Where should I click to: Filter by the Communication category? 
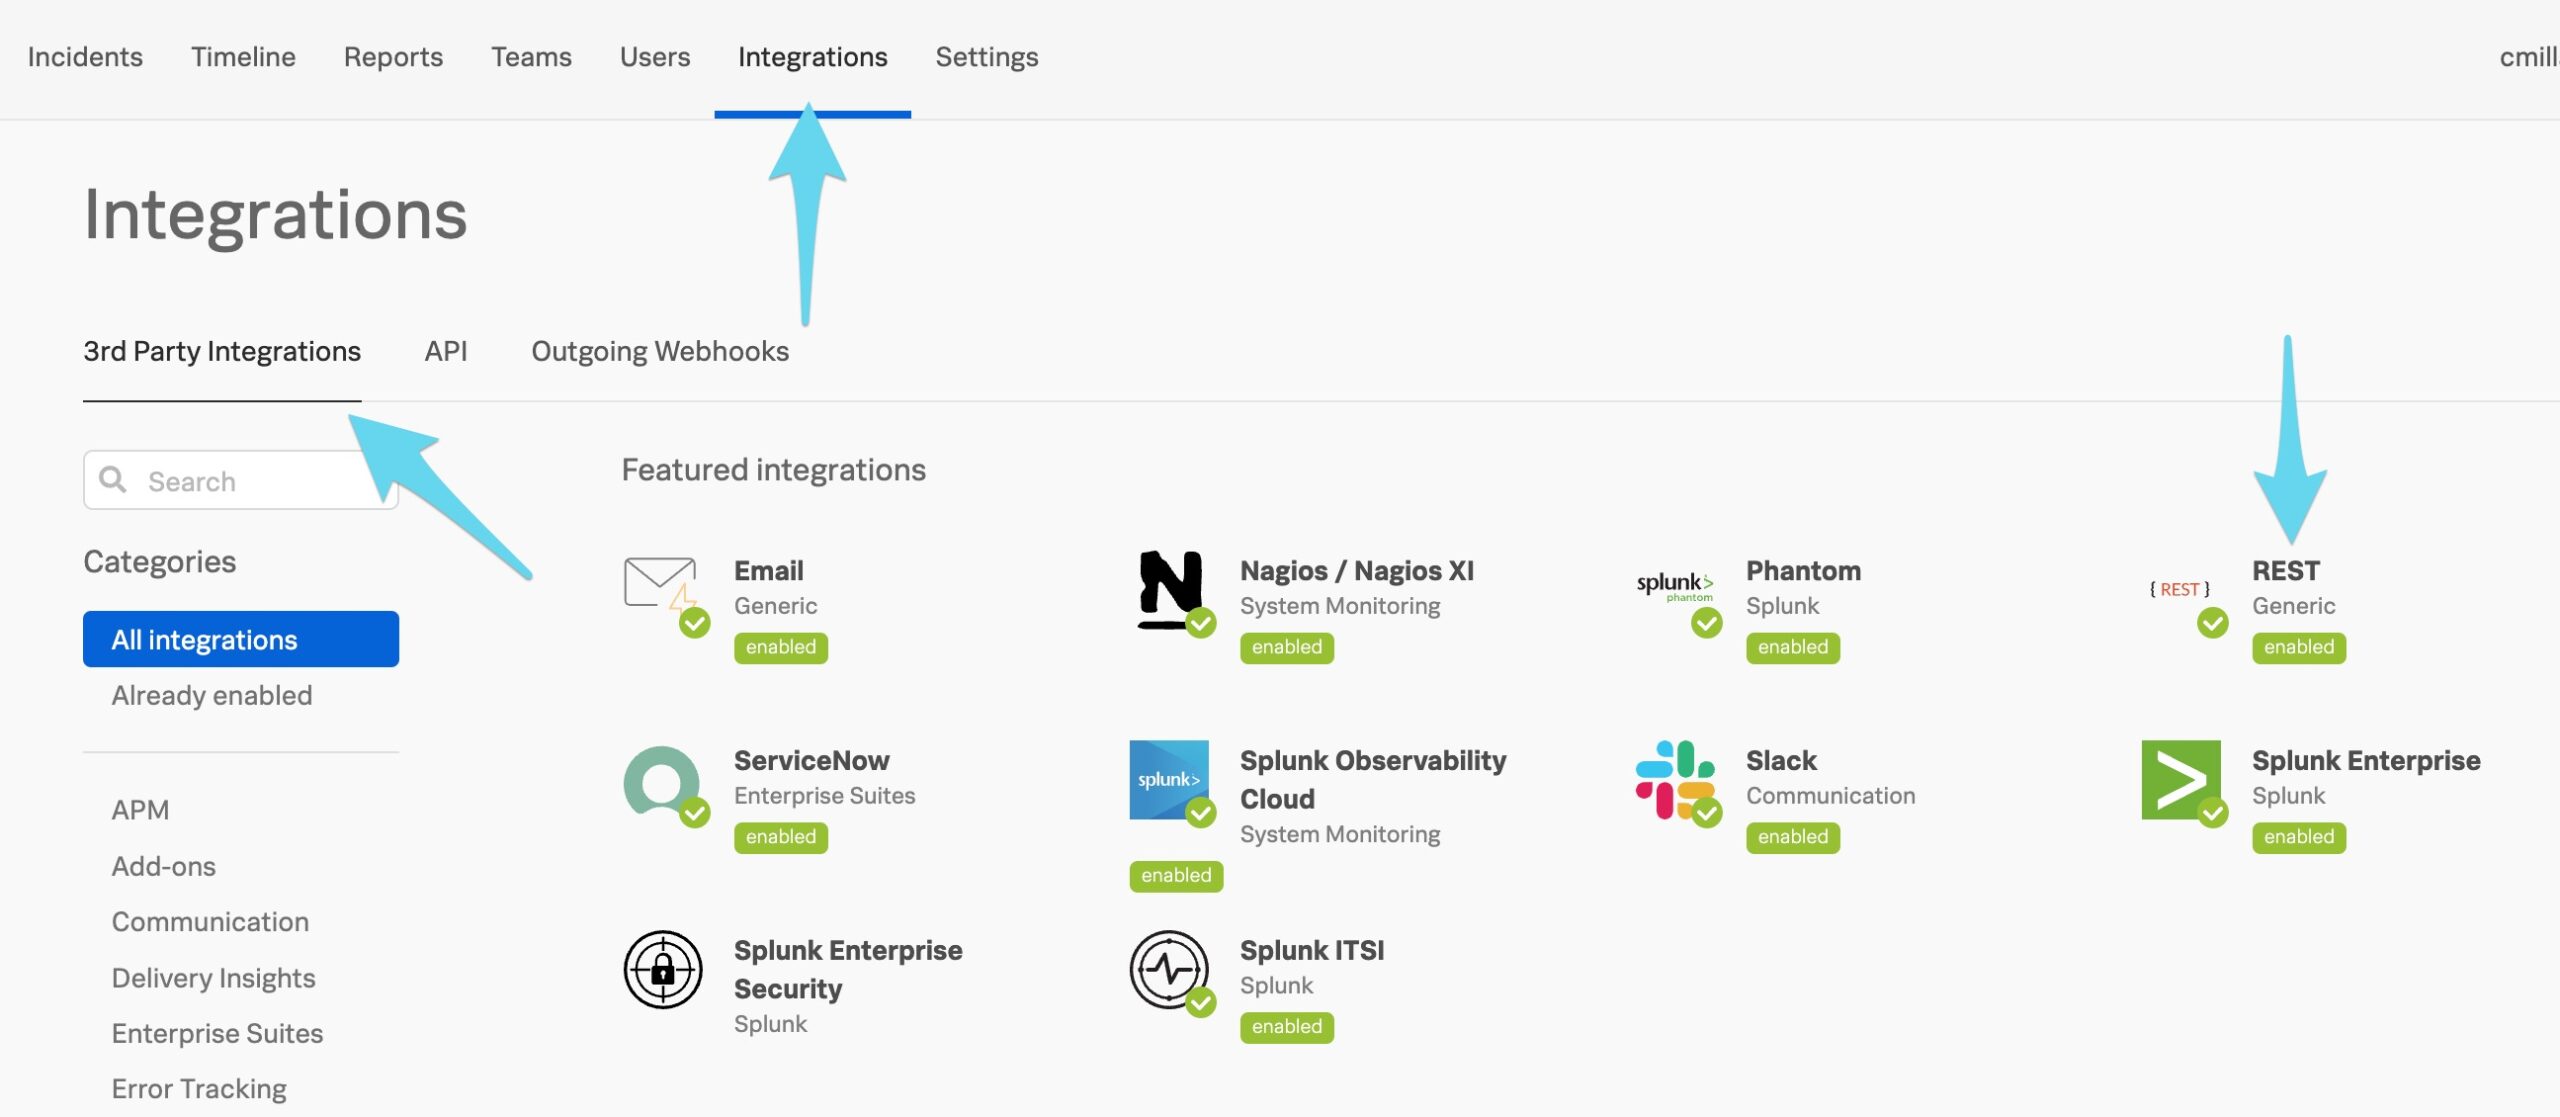coord(210,921)
